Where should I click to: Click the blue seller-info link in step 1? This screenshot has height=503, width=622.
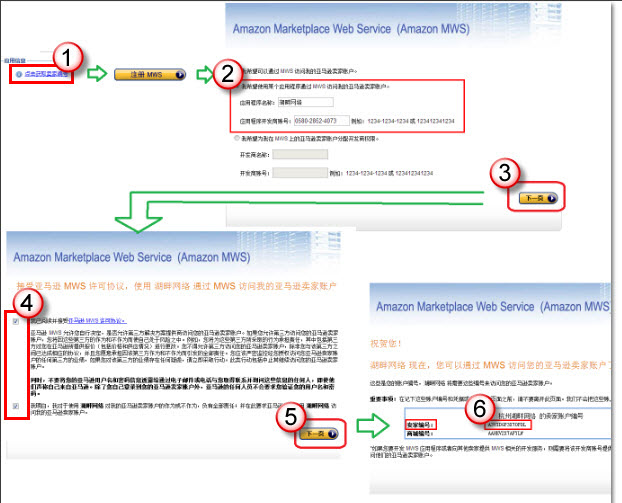[x=46, y=74]
